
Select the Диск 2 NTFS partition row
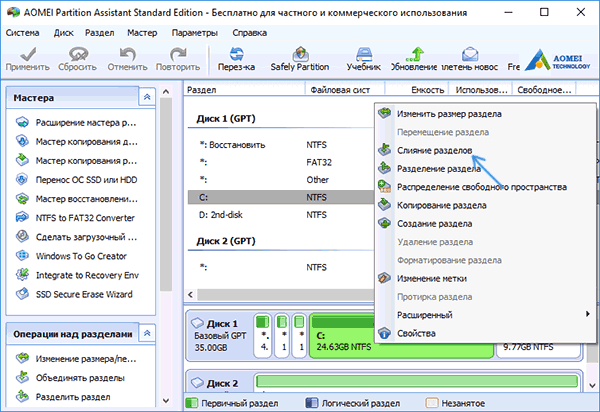[x=281, y=267]
